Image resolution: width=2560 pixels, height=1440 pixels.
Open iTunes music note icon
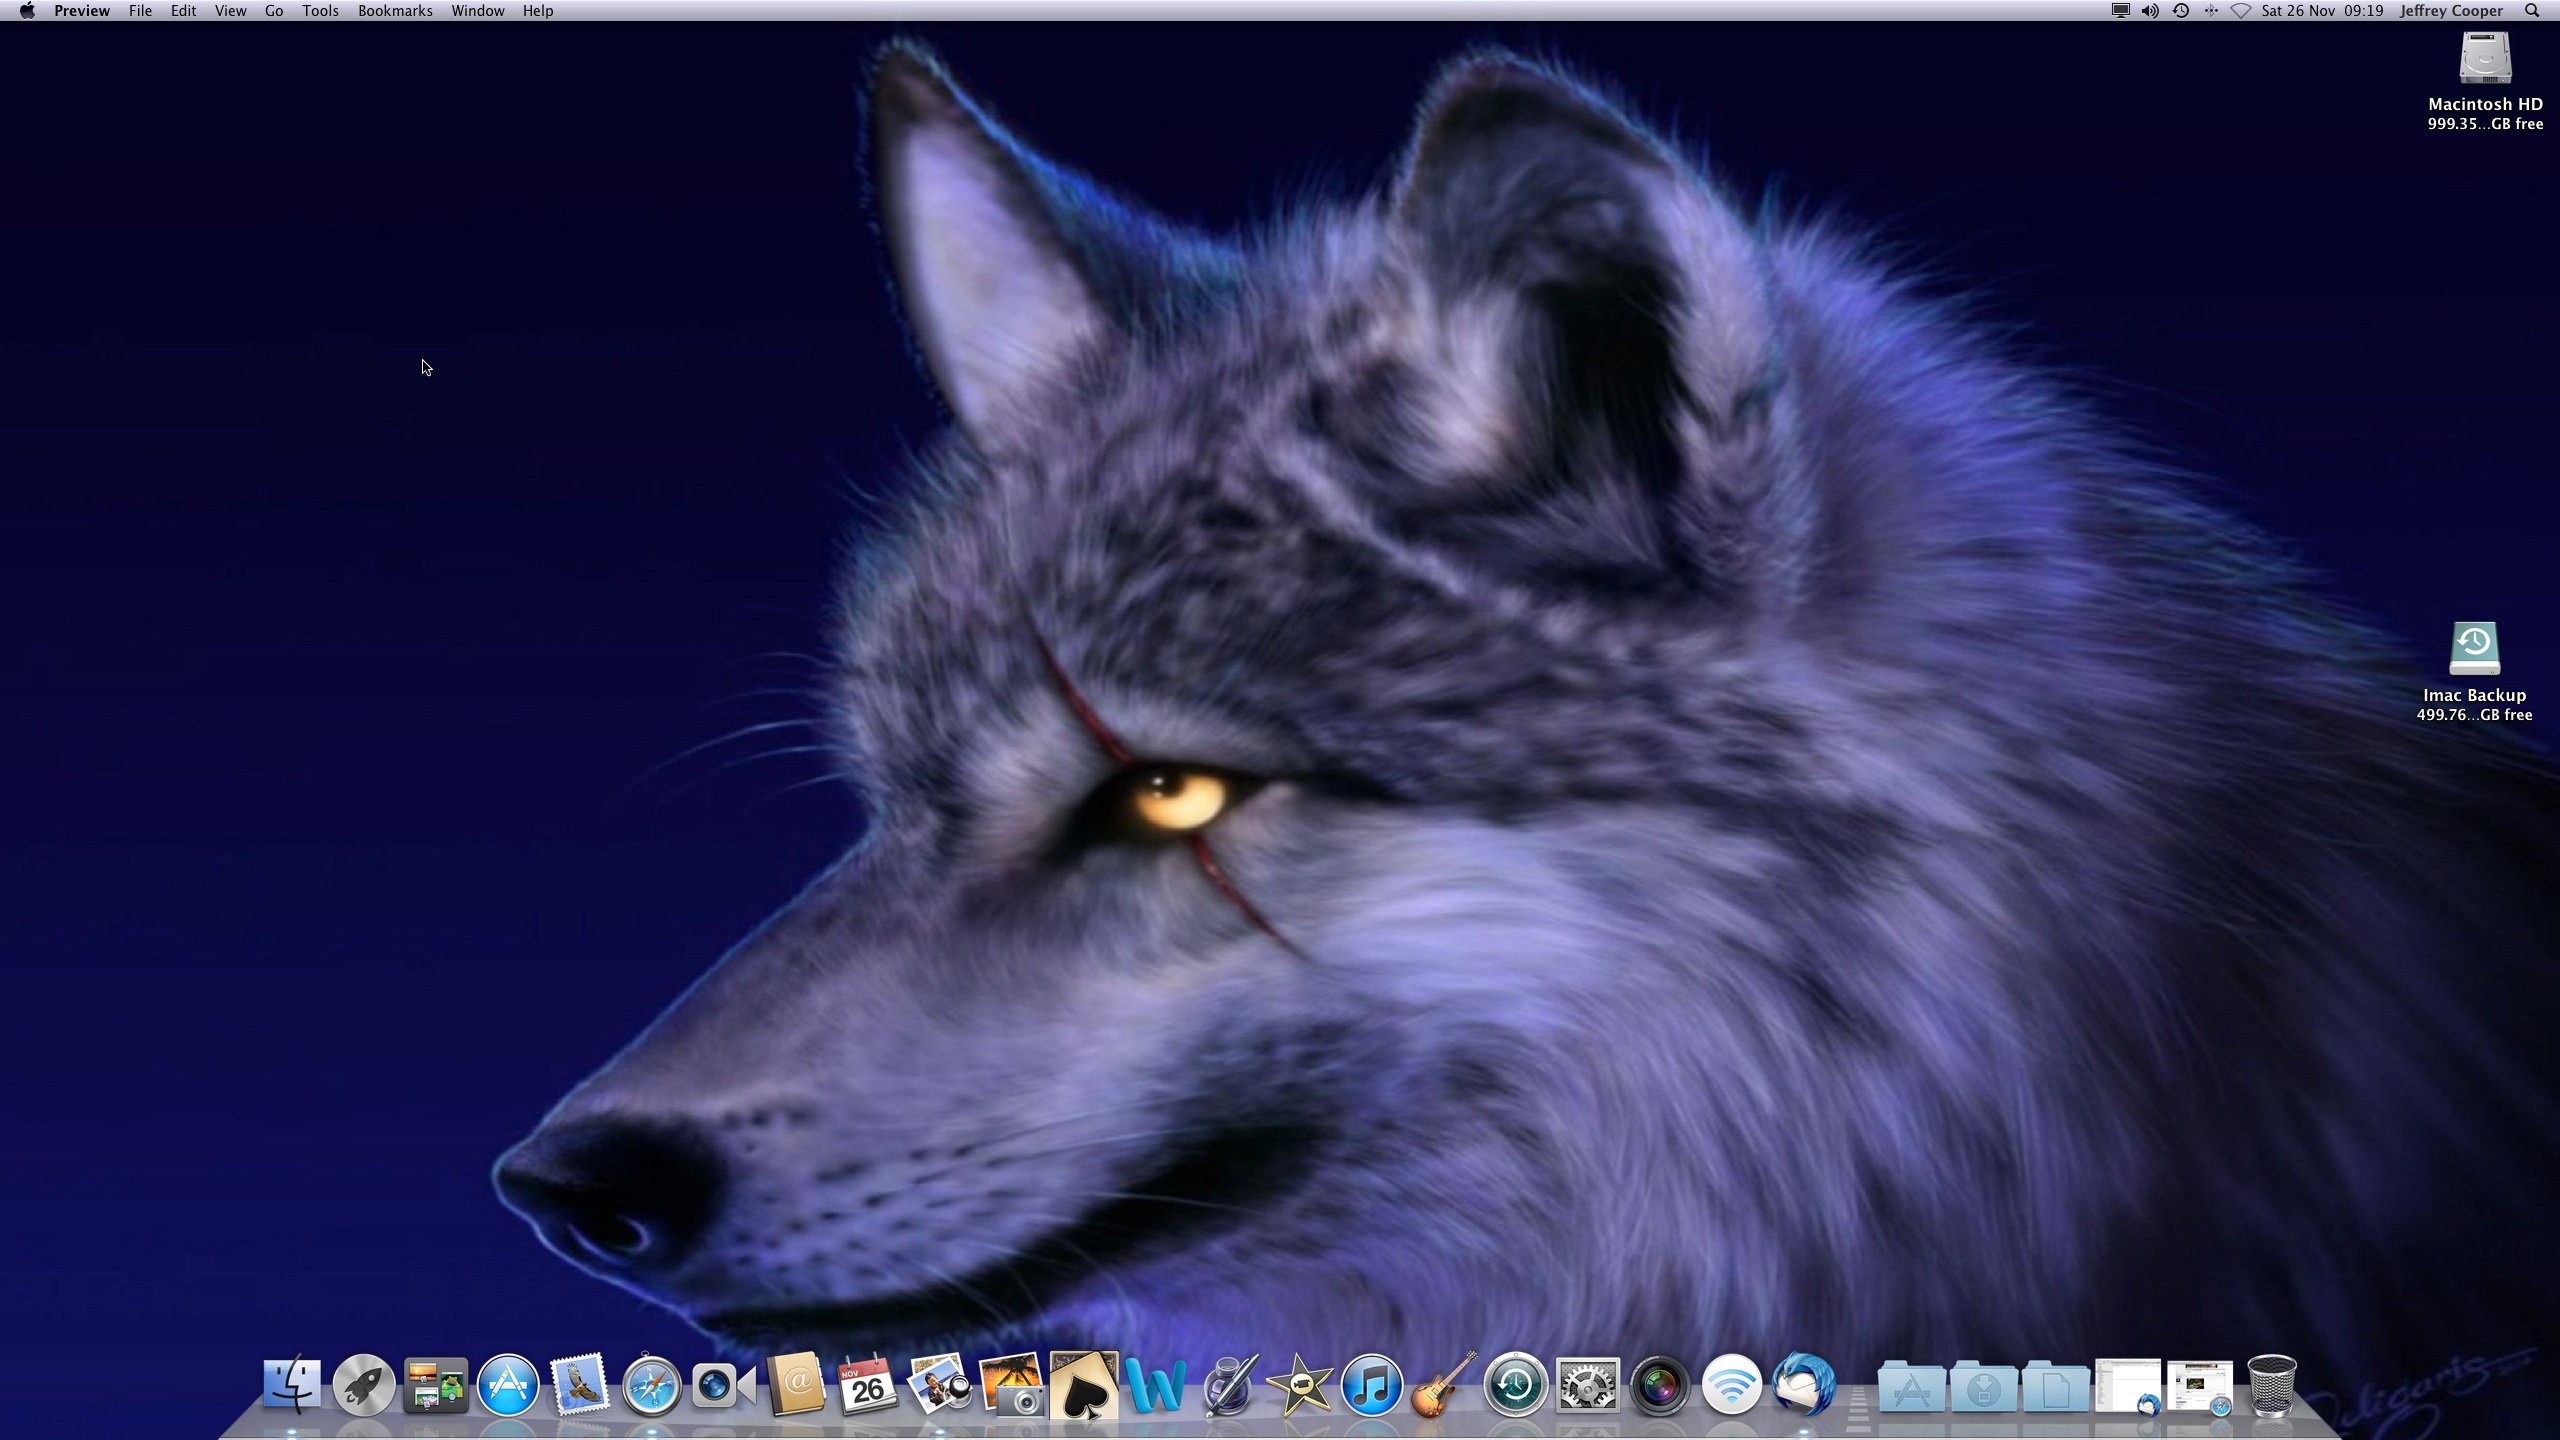1372,1385
